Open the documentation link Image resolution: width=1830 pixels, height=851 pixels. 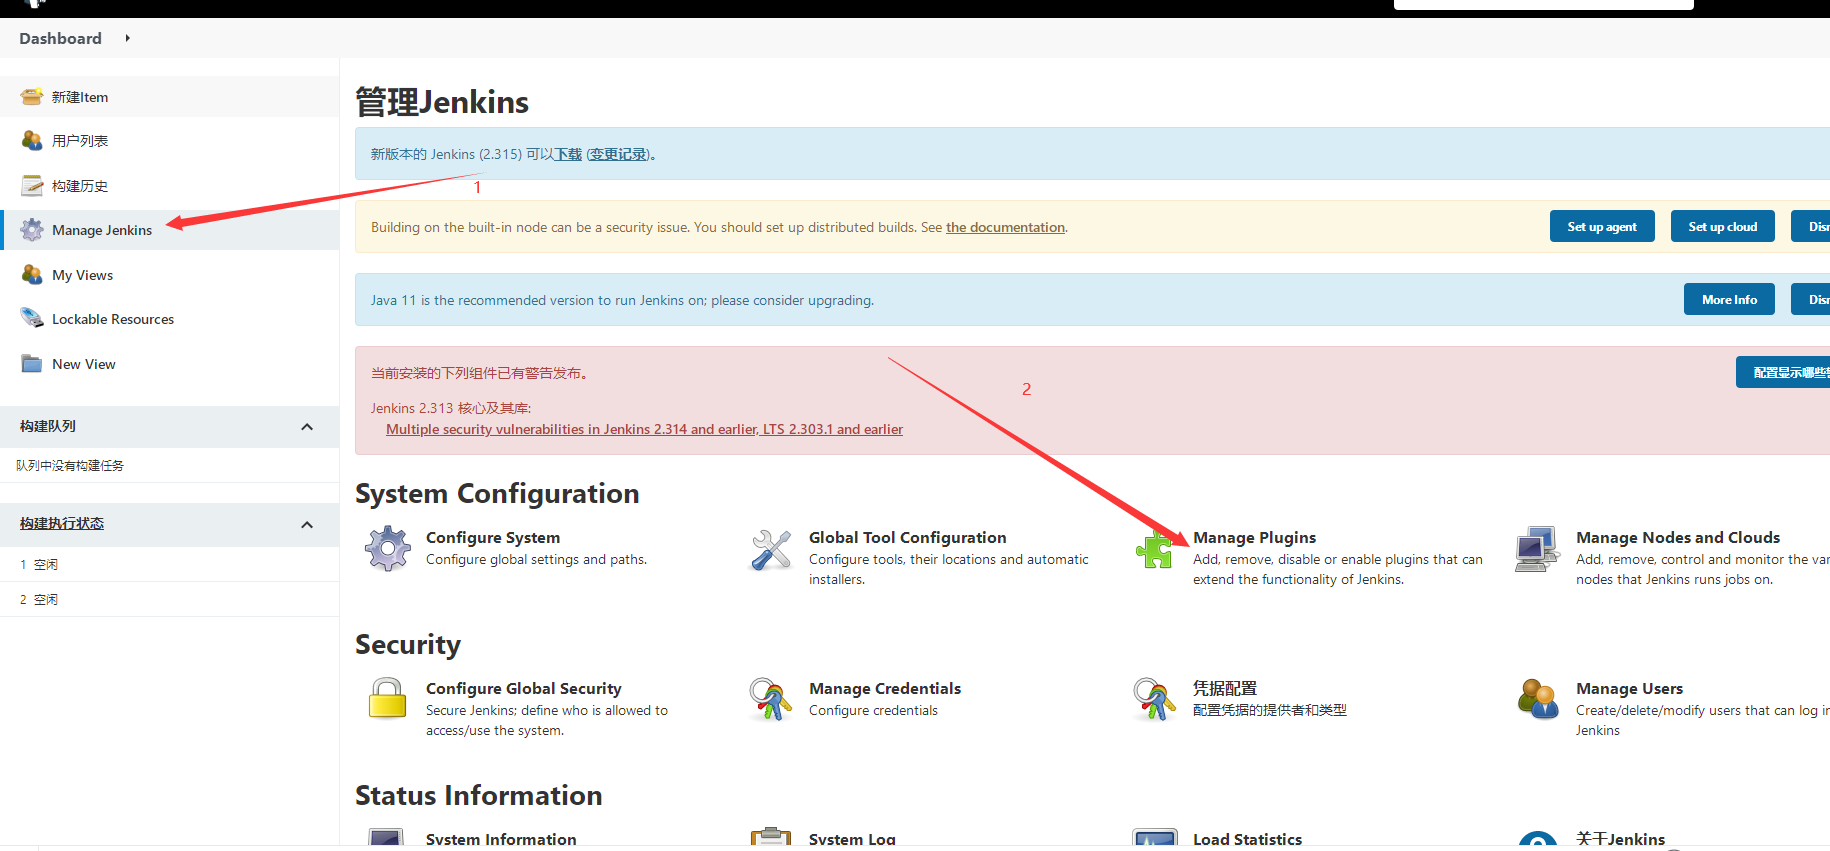[1005, 227]
